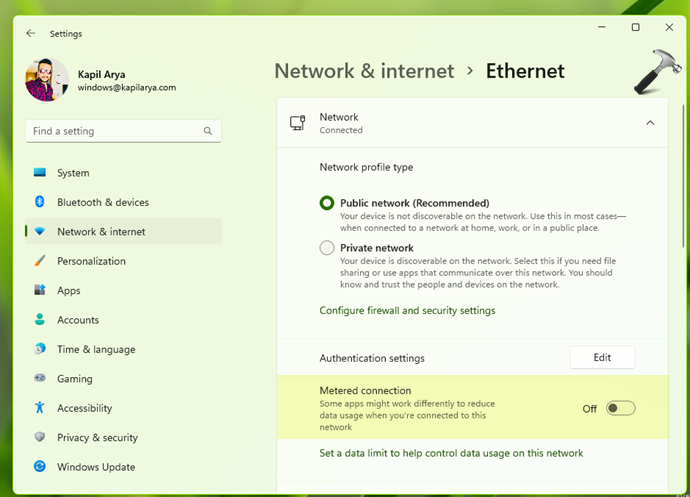The image size is (690, 497).
Task: Click the Accounts person icon
Action: click(x=40, y=320)
